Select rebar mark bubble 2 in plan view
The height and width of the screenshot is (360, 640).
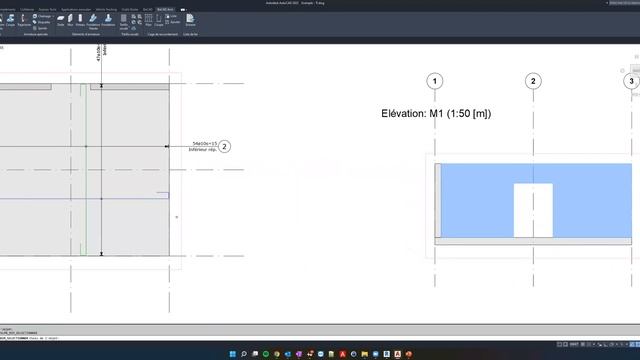click(x=224, y=146)
